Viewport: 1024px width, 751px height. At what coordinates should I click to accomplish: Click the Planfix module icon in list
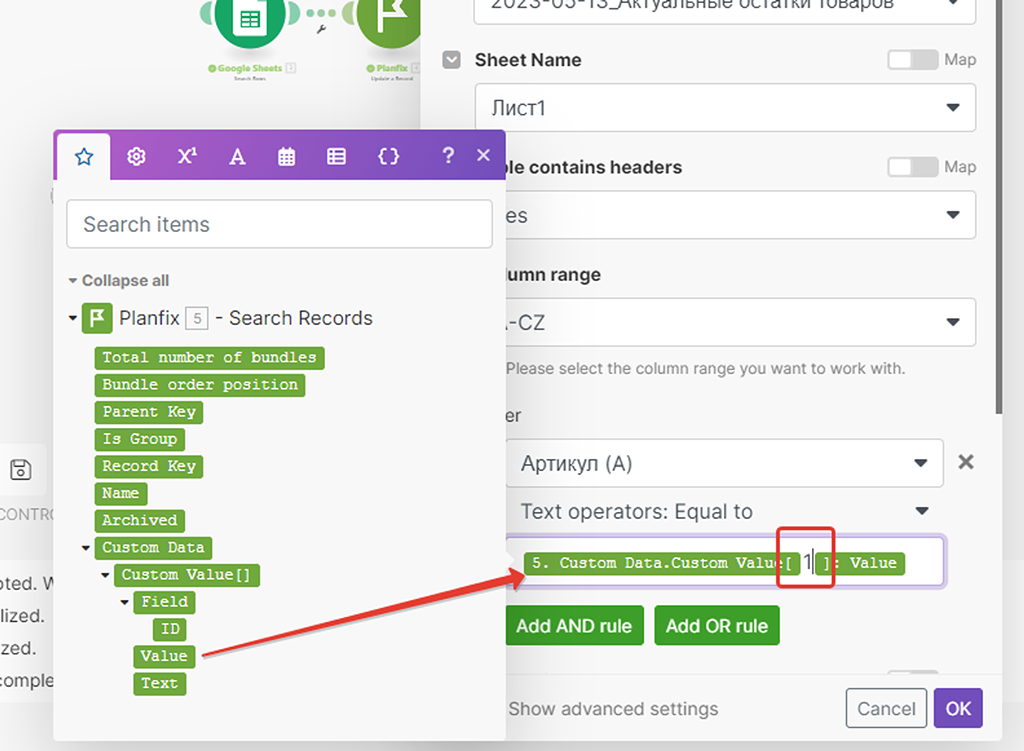click(x=97, y=318)
